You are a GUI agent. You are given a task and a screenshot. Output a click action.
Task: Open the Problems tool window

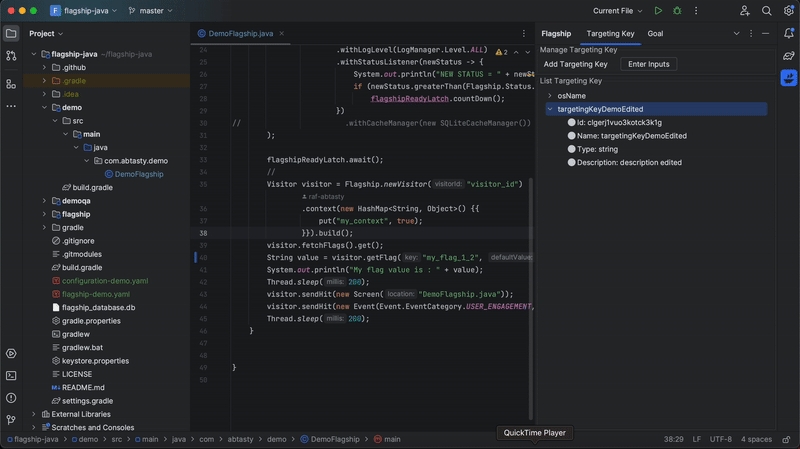11,398
